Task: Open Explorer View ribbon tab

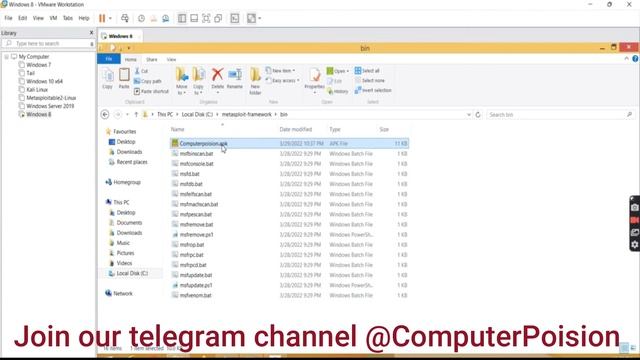Action: point(171,60)
